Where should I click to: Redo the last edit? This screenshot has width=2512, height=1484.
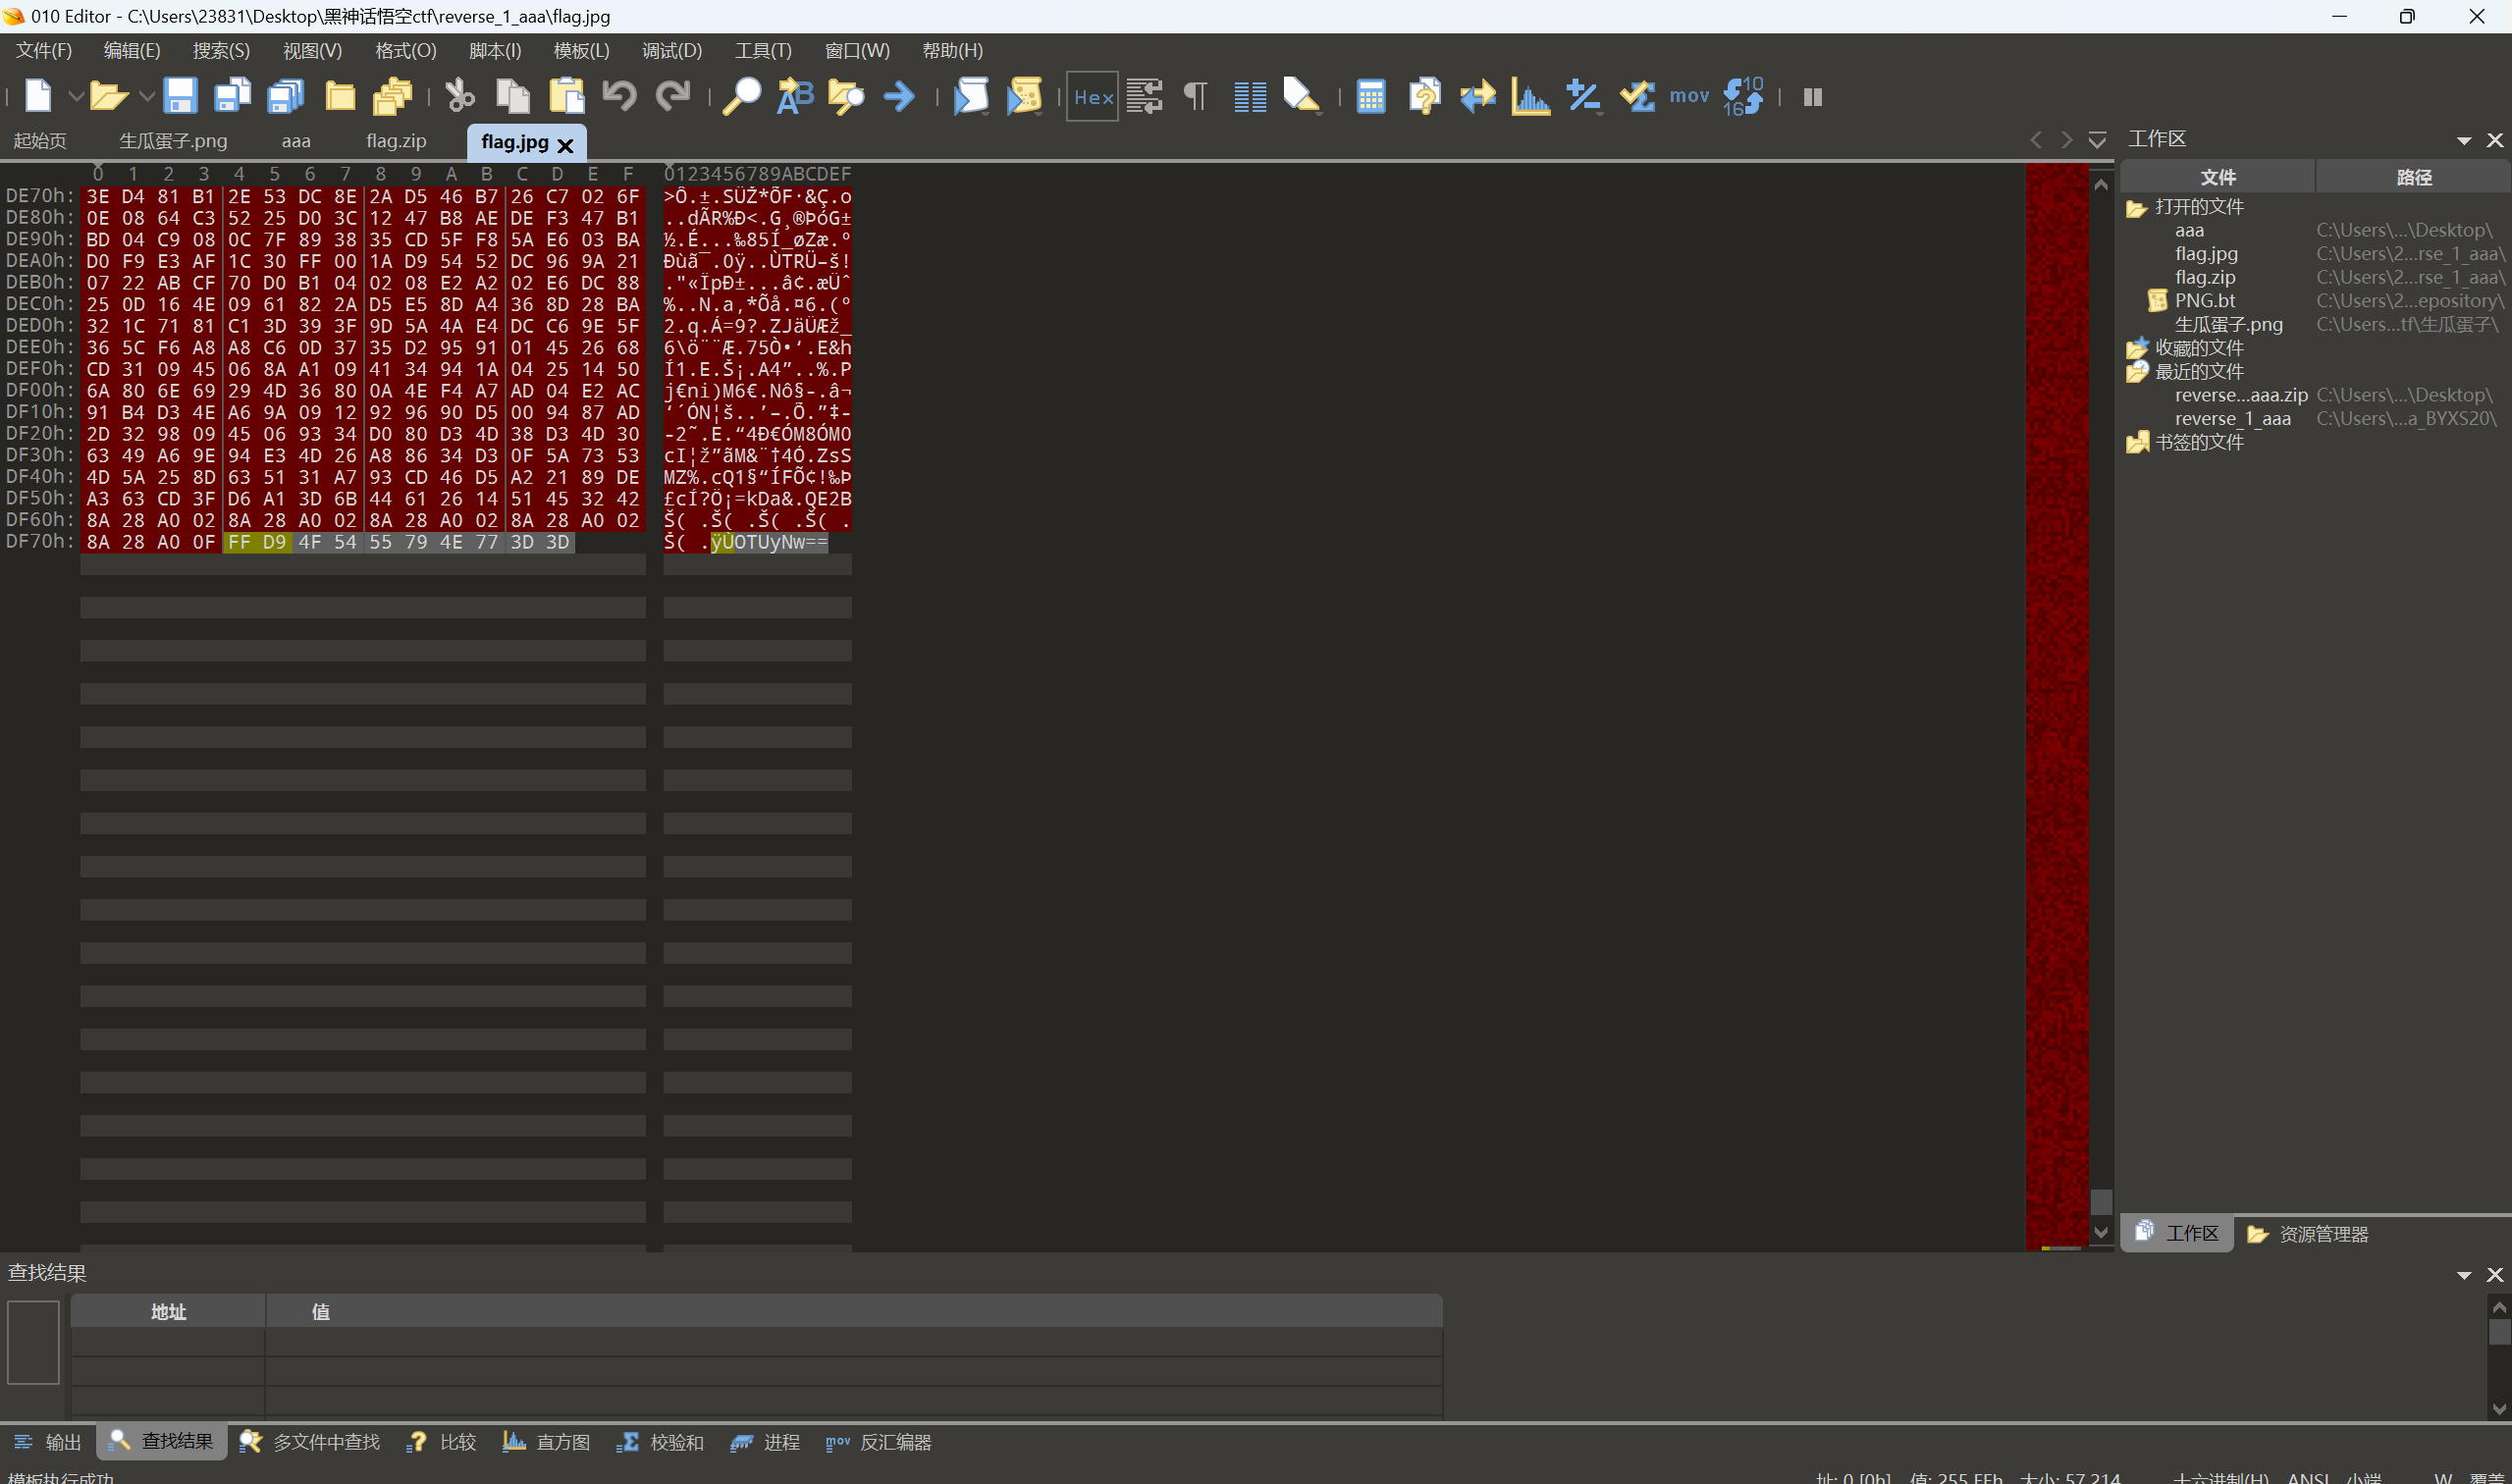point(673,96)
